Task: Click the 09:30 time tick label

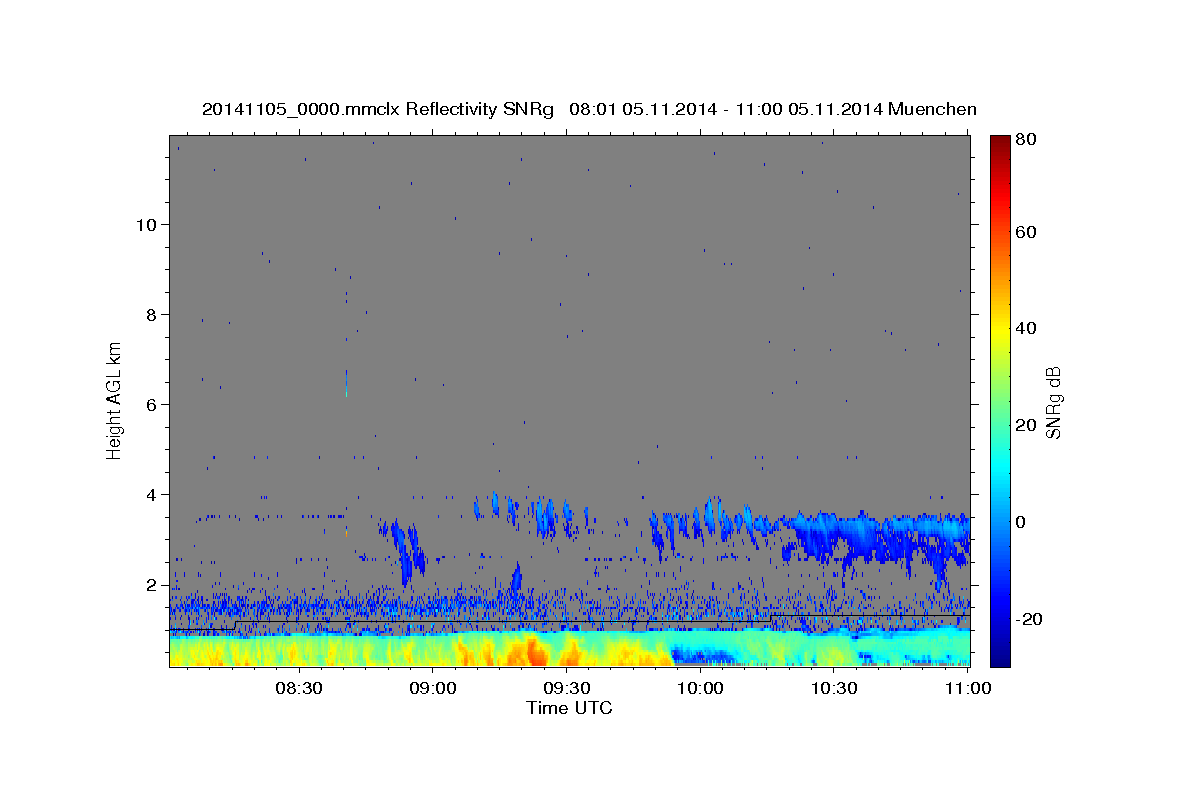Action: (566, 688)
